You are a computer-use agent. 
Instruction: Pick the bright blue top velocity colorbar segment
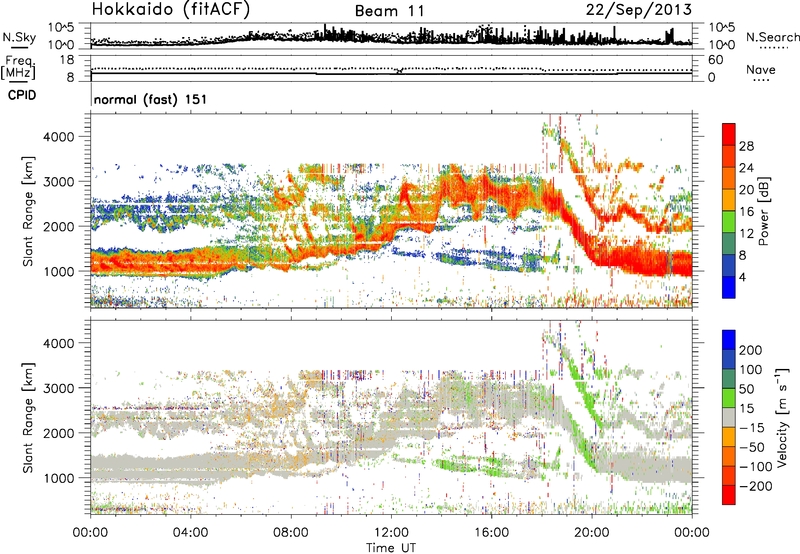(729, 340)
